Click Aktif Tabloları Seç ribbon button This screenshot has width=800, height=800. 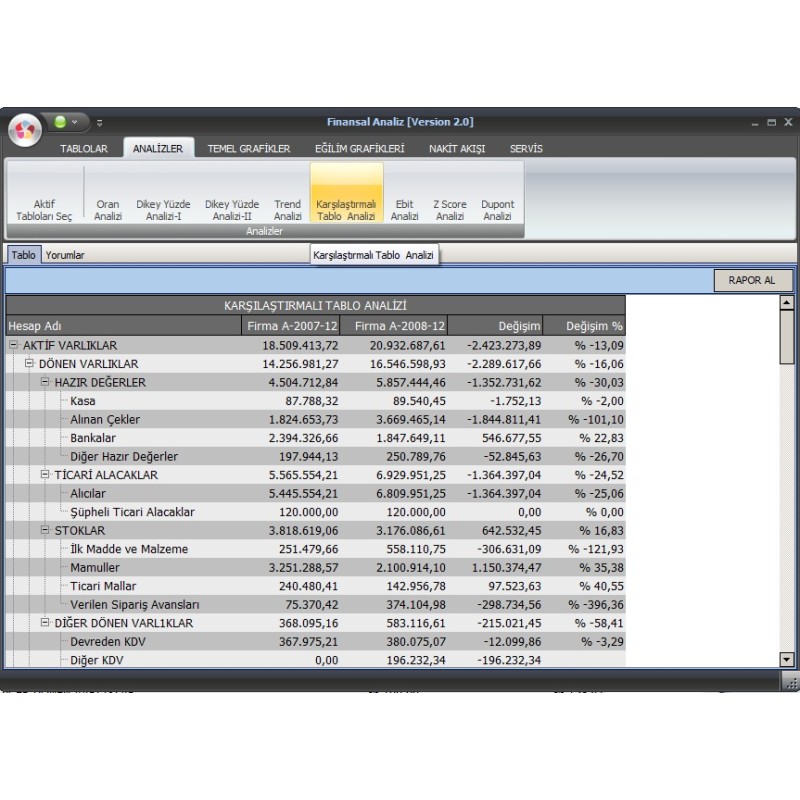(44, 194)
